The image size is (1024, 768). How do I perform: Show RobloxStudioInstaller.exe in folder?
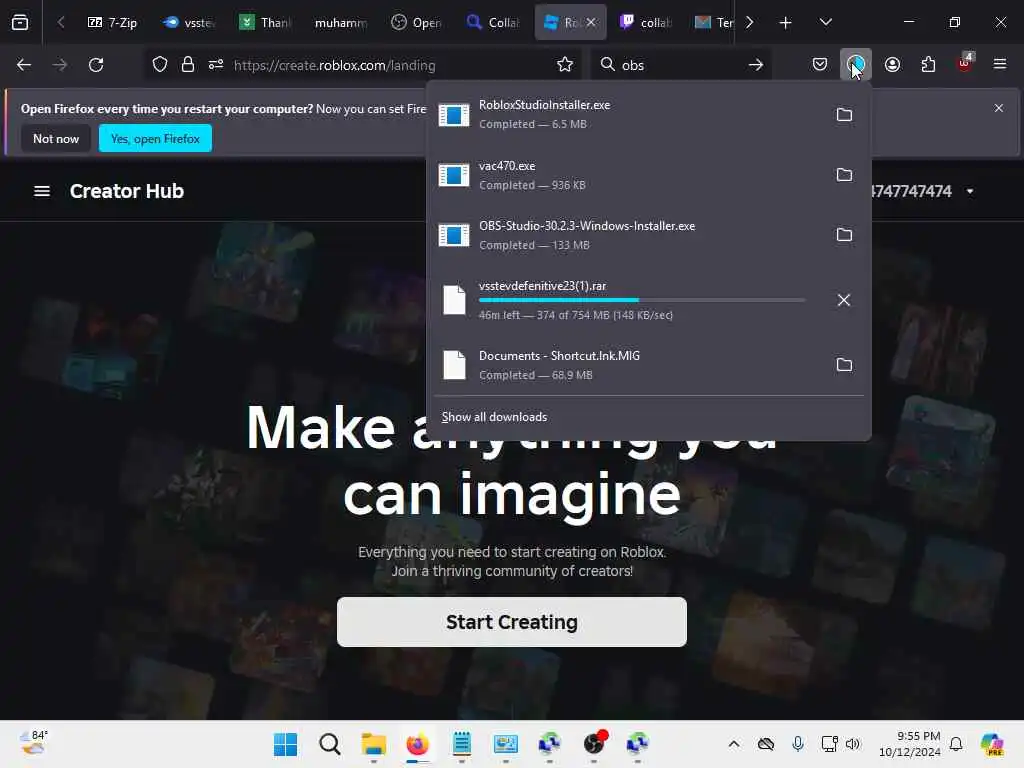coord(844,115)
